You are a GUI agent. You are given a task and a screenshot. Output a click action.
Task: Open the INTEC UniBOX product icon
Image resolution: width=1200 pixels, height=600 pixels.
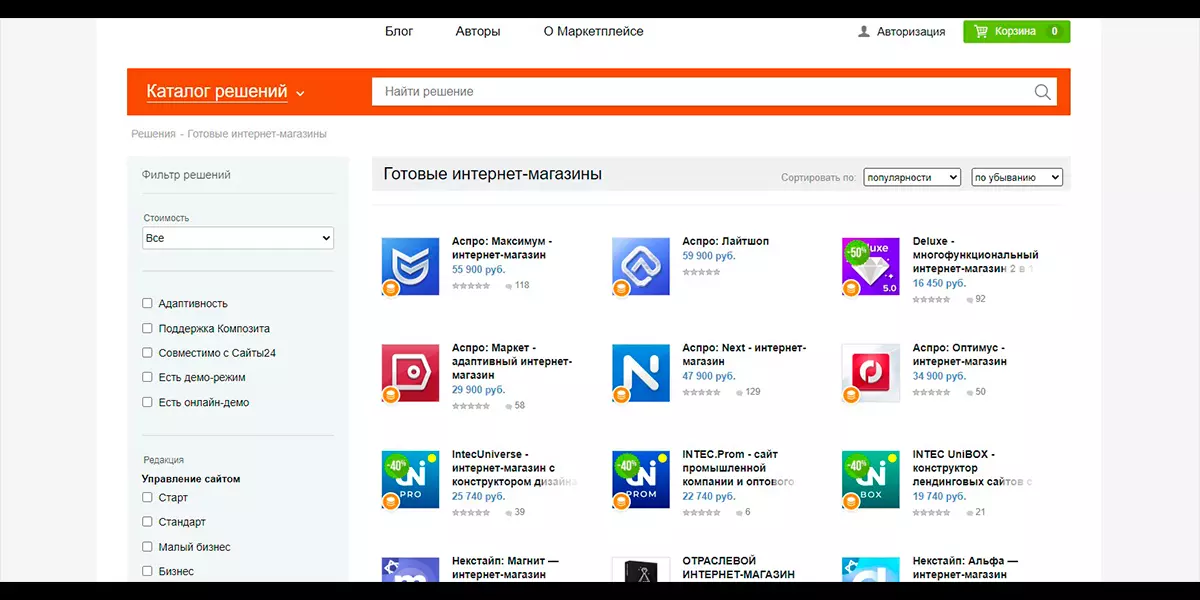871,479
